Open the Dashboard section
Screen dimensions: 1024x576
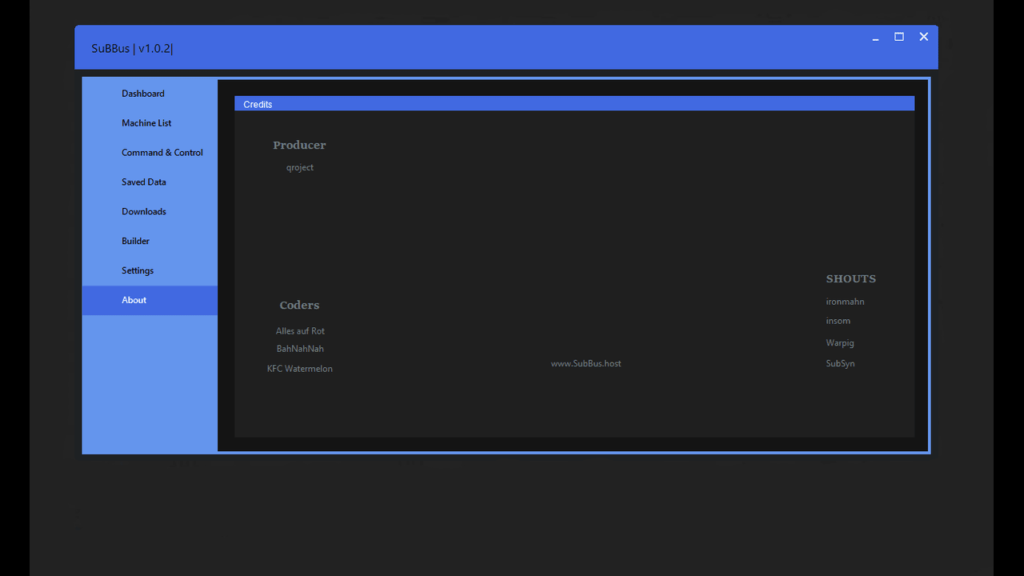[150, 93]
